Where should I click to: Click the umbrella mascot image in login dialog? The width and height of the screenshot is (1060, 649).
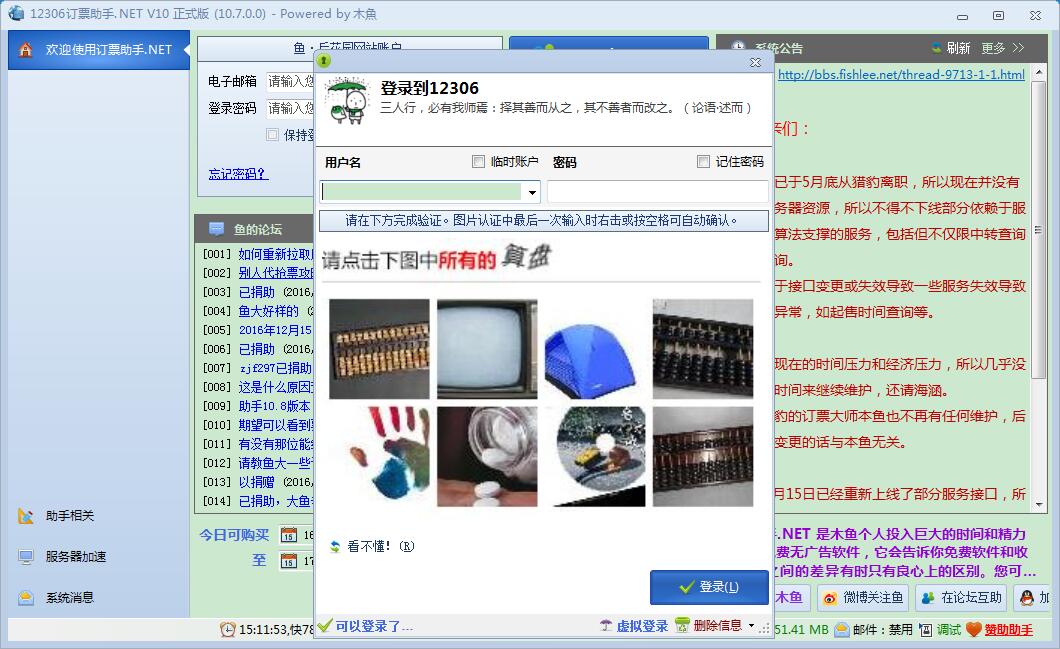pos(345,101)
